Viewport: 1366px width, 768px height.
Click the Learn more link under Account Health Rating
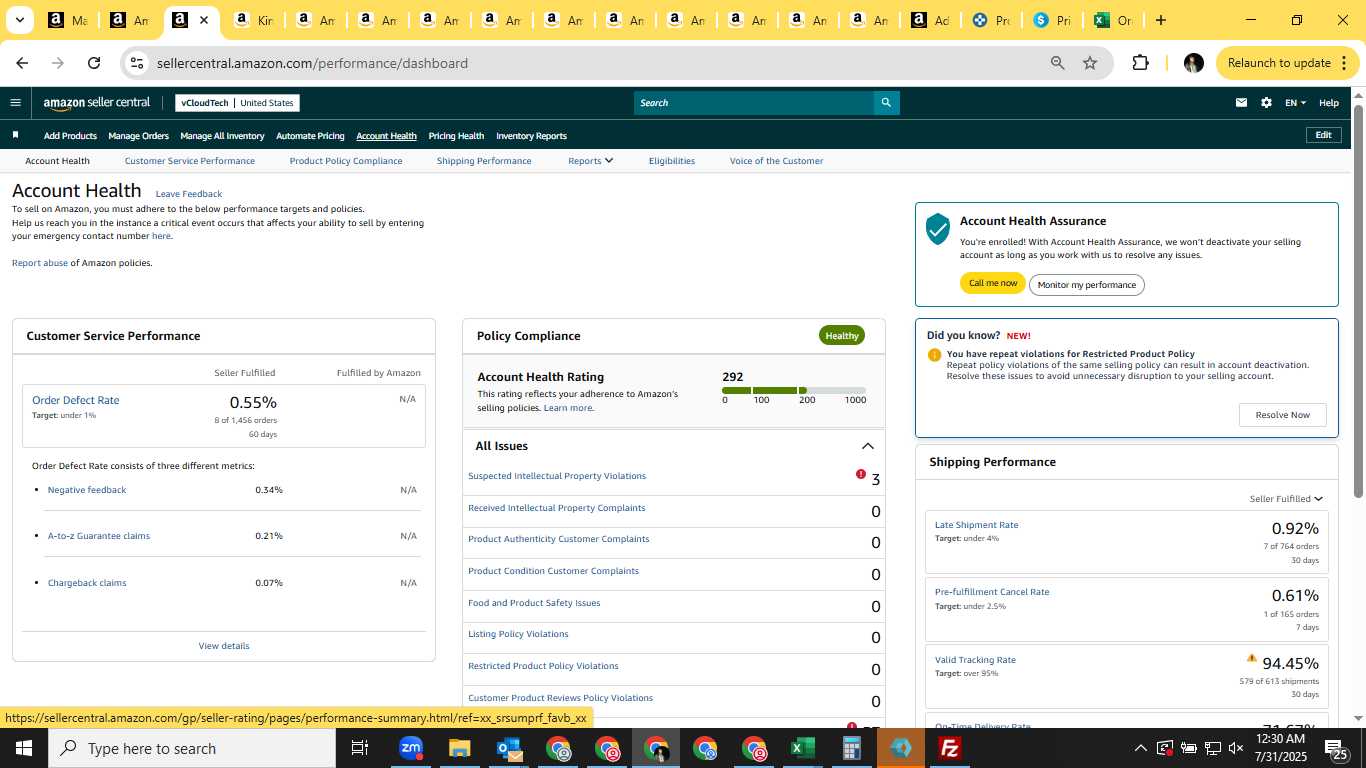568,408
